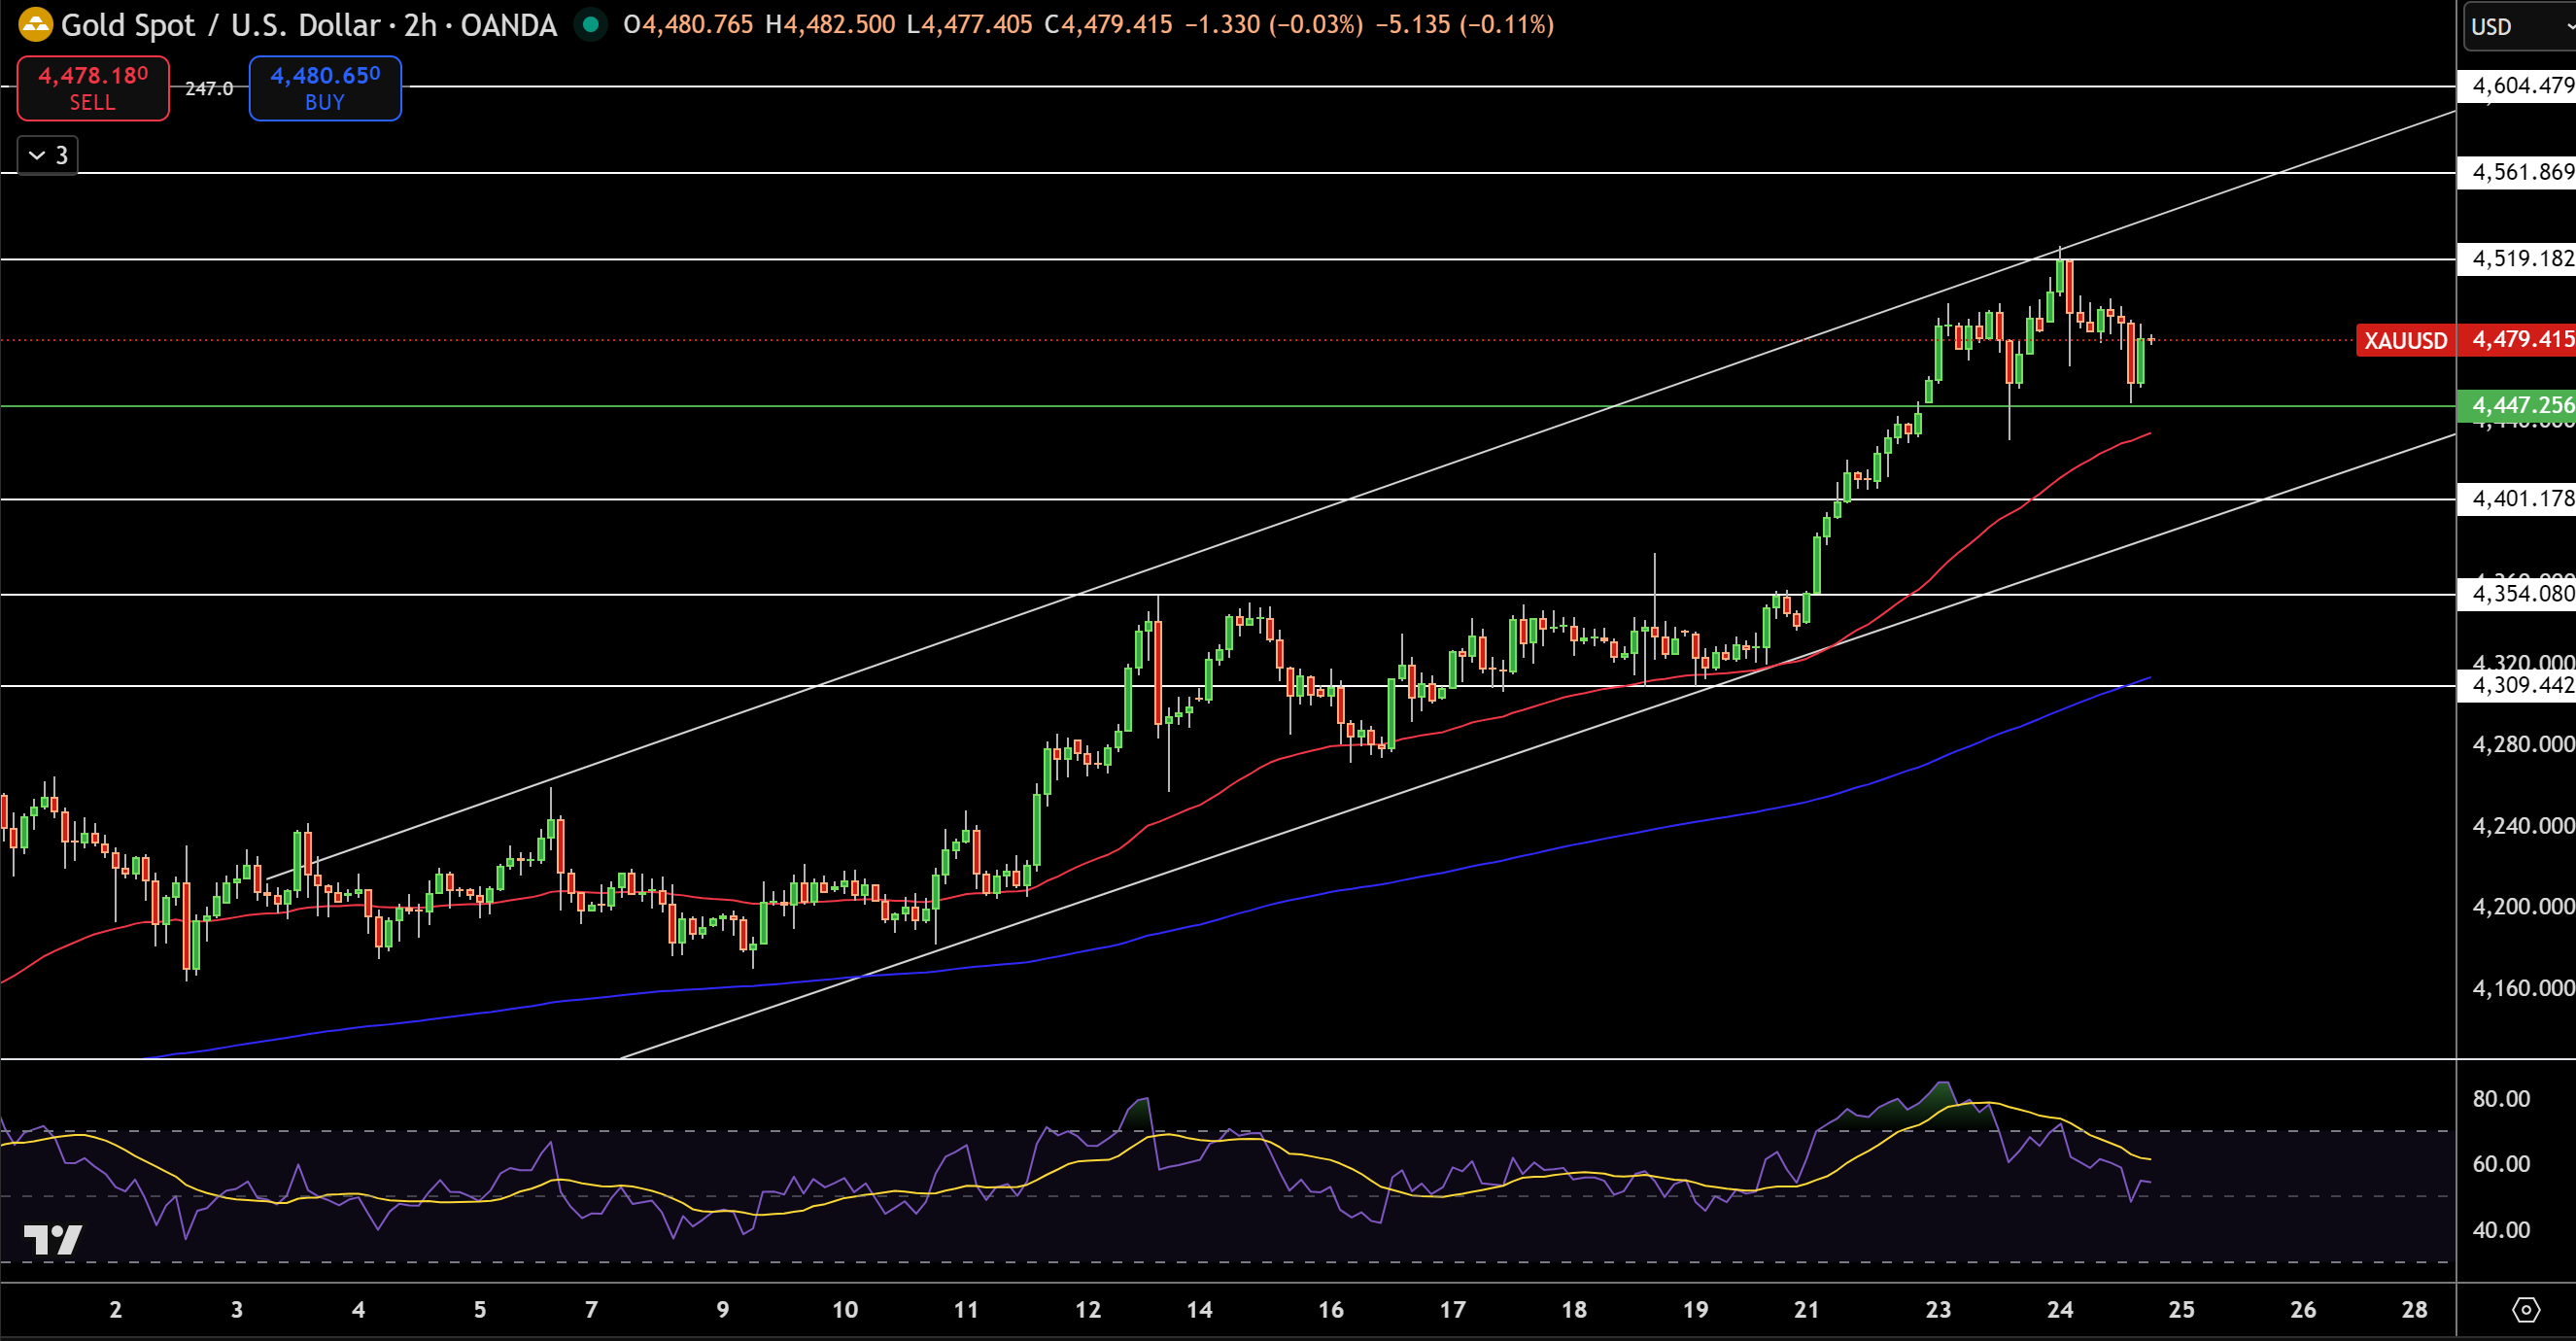The height and width of the screenshot is (1341, 2576).
Task: Click the high value H4,482.500 in header
Action: click(830, 24)
